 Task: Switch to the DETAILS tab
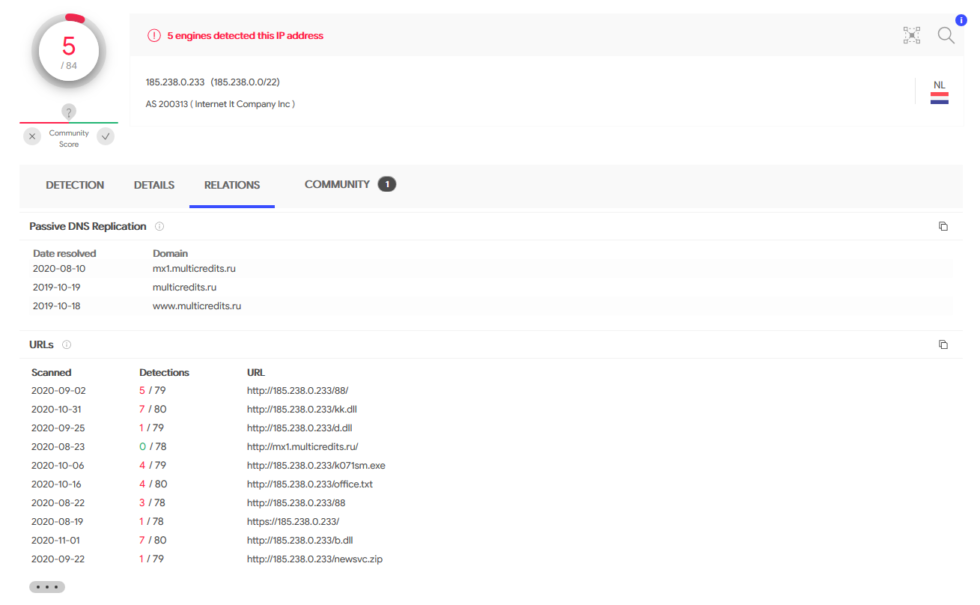click(154, 185)
